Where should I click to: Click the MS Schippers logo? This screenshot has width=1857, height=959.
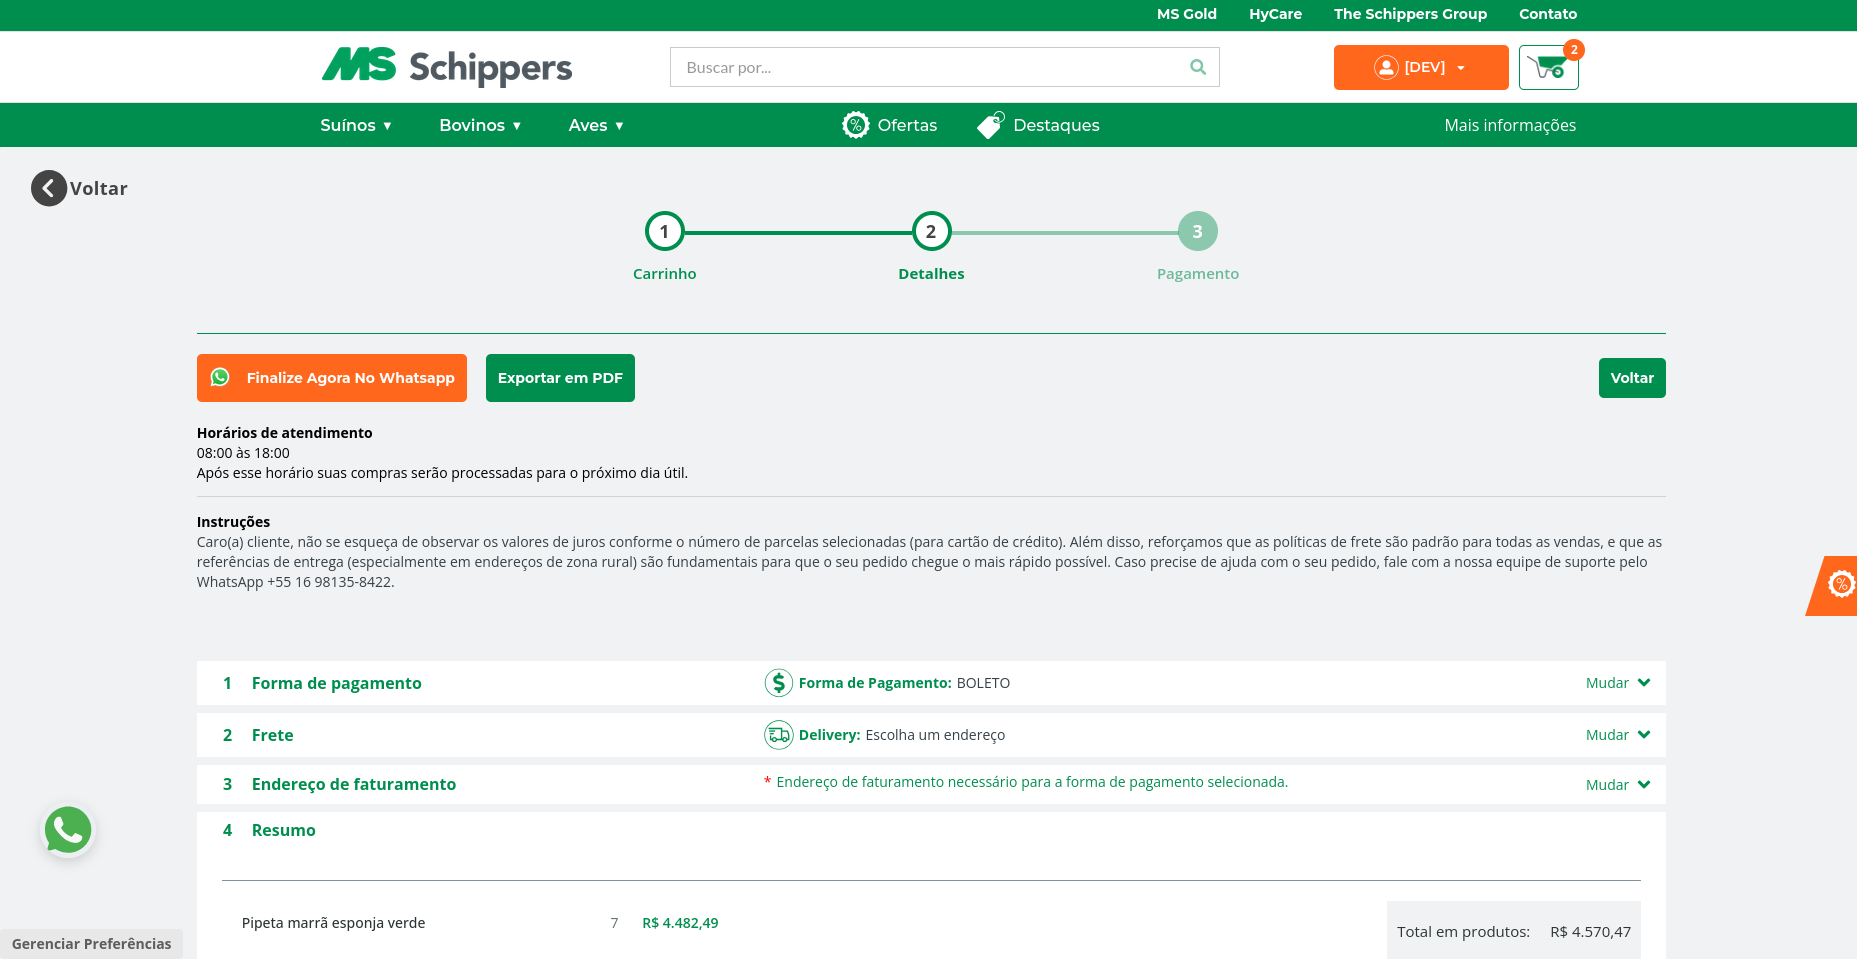point(446,67)
